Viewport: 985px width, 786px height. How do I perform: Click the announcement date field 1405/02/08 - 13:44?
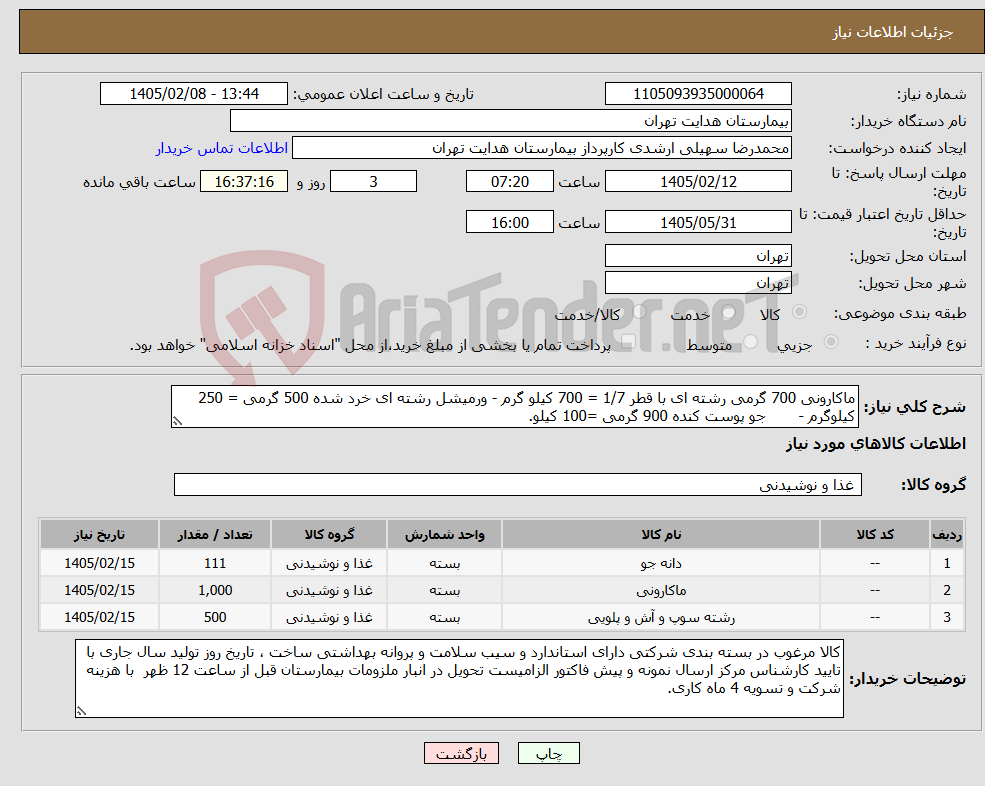click(193, 94)
